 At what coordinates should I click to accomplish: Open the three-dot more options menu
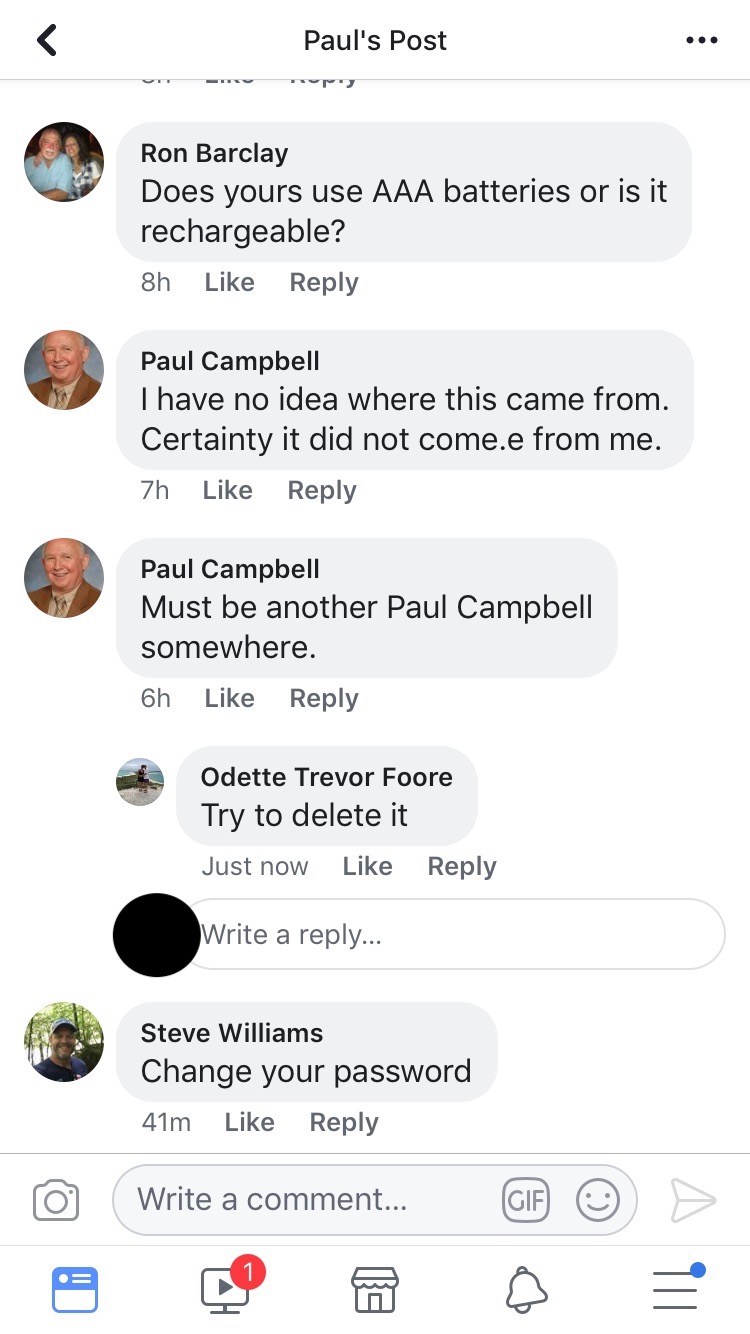(702, 40)
